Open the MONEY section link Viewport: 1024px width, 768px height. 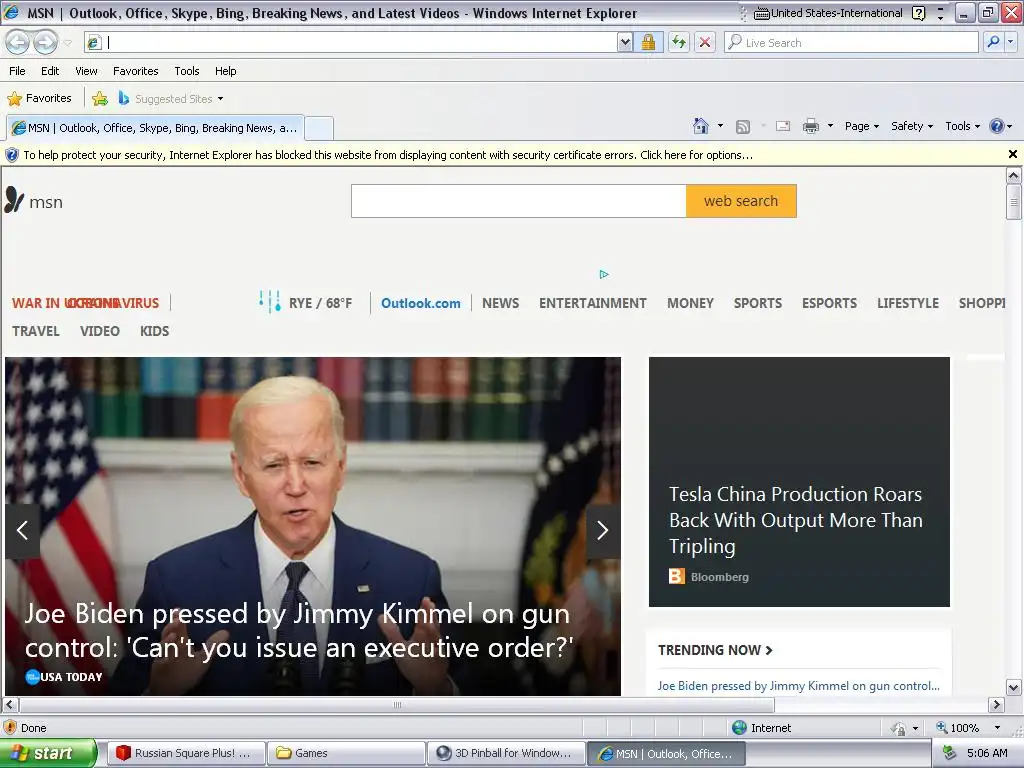pos(690,303)
